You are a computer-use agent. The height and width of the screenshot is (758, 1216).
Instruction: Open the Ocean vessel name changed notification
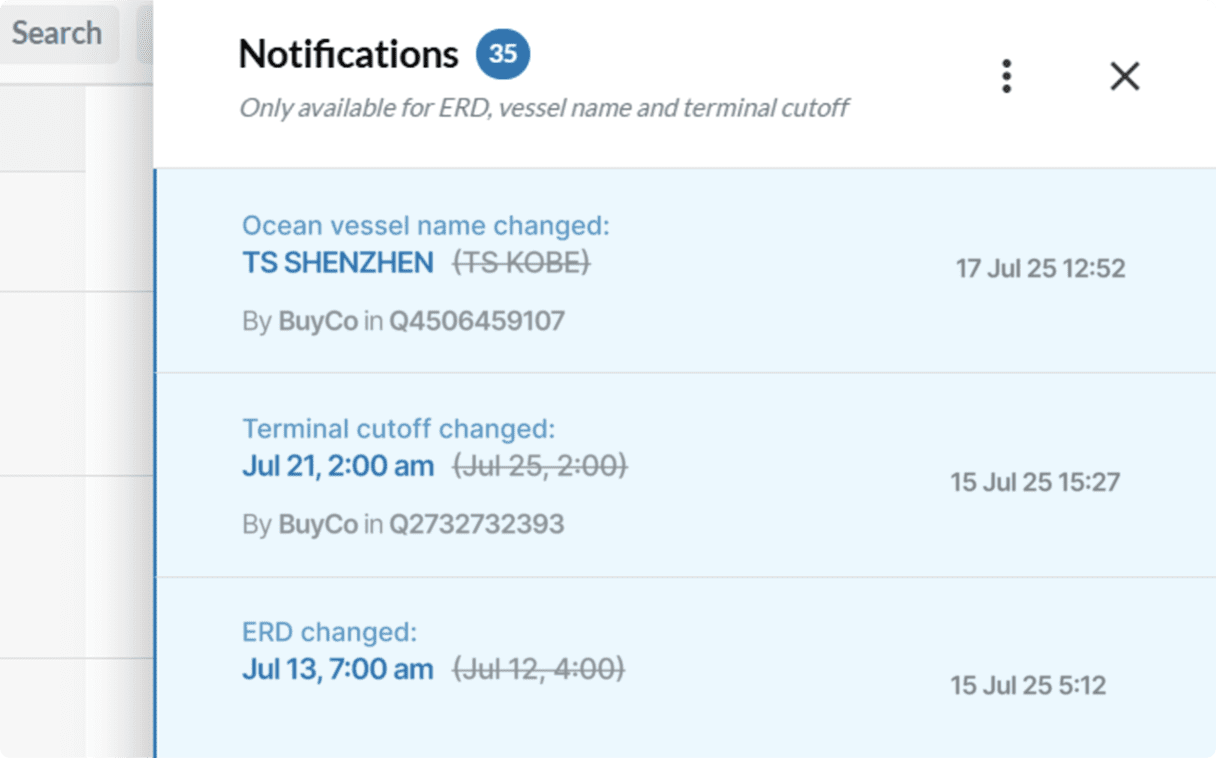tap(425, 226)
